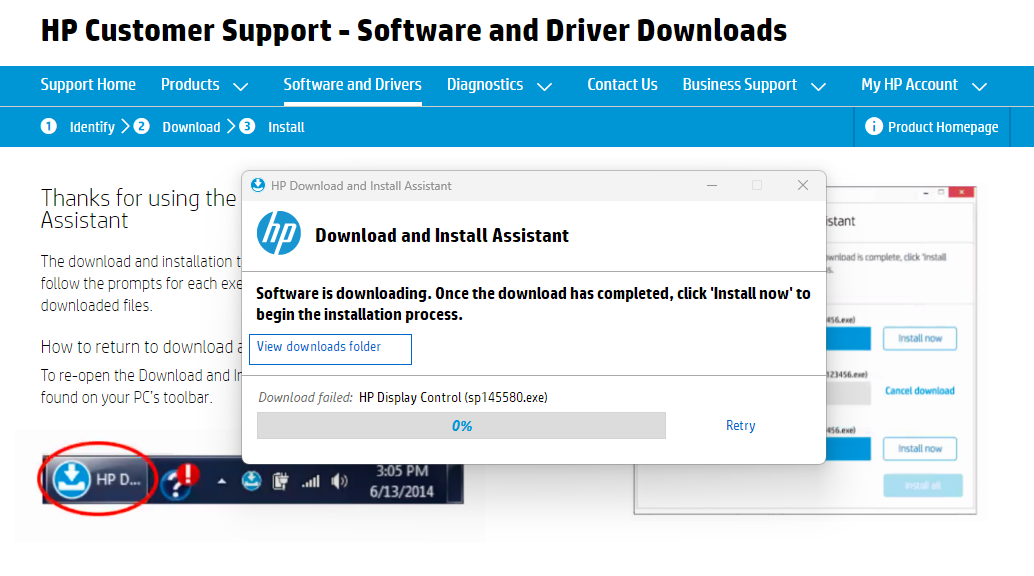This screenshot has height=576, width=1034.
Task: Select Business Support in the navigation bar
Action: [x=740, y=85]
